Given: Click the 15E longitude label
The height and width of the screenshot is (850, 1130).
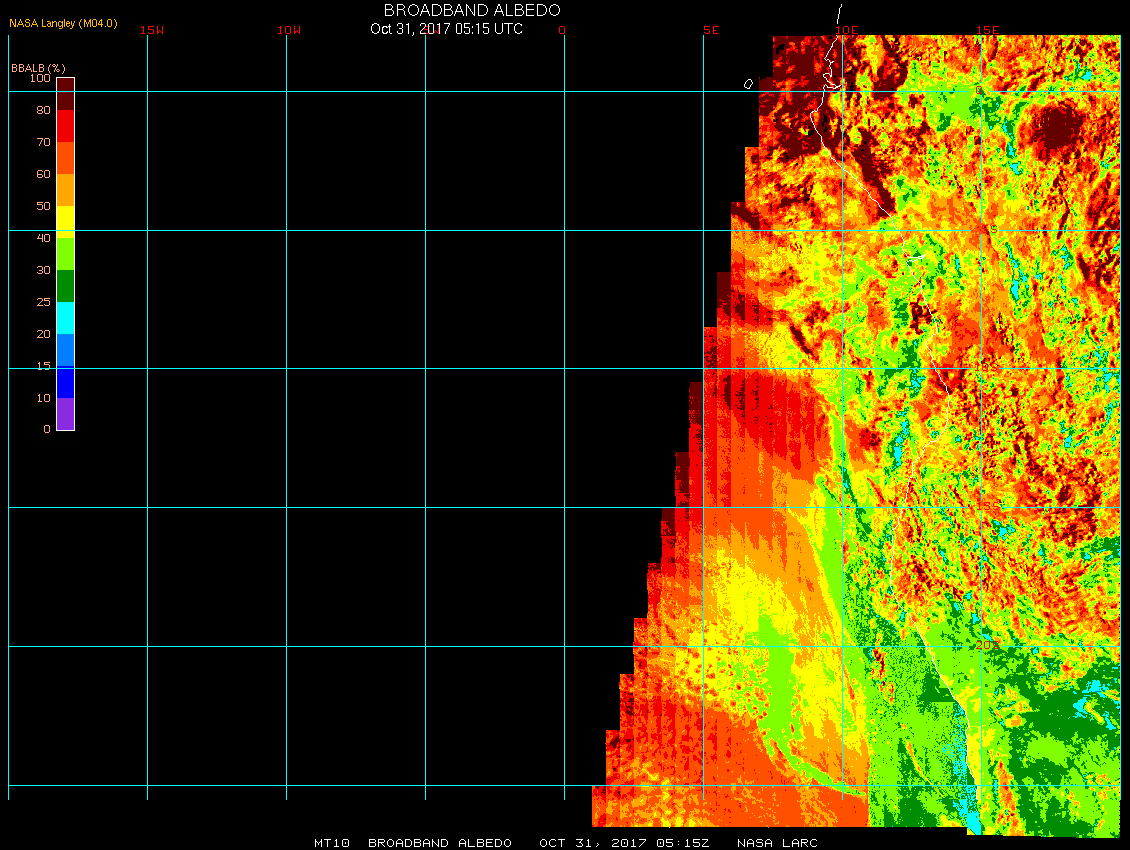Looking at the screenshot, I should click(x=987, y=30).
